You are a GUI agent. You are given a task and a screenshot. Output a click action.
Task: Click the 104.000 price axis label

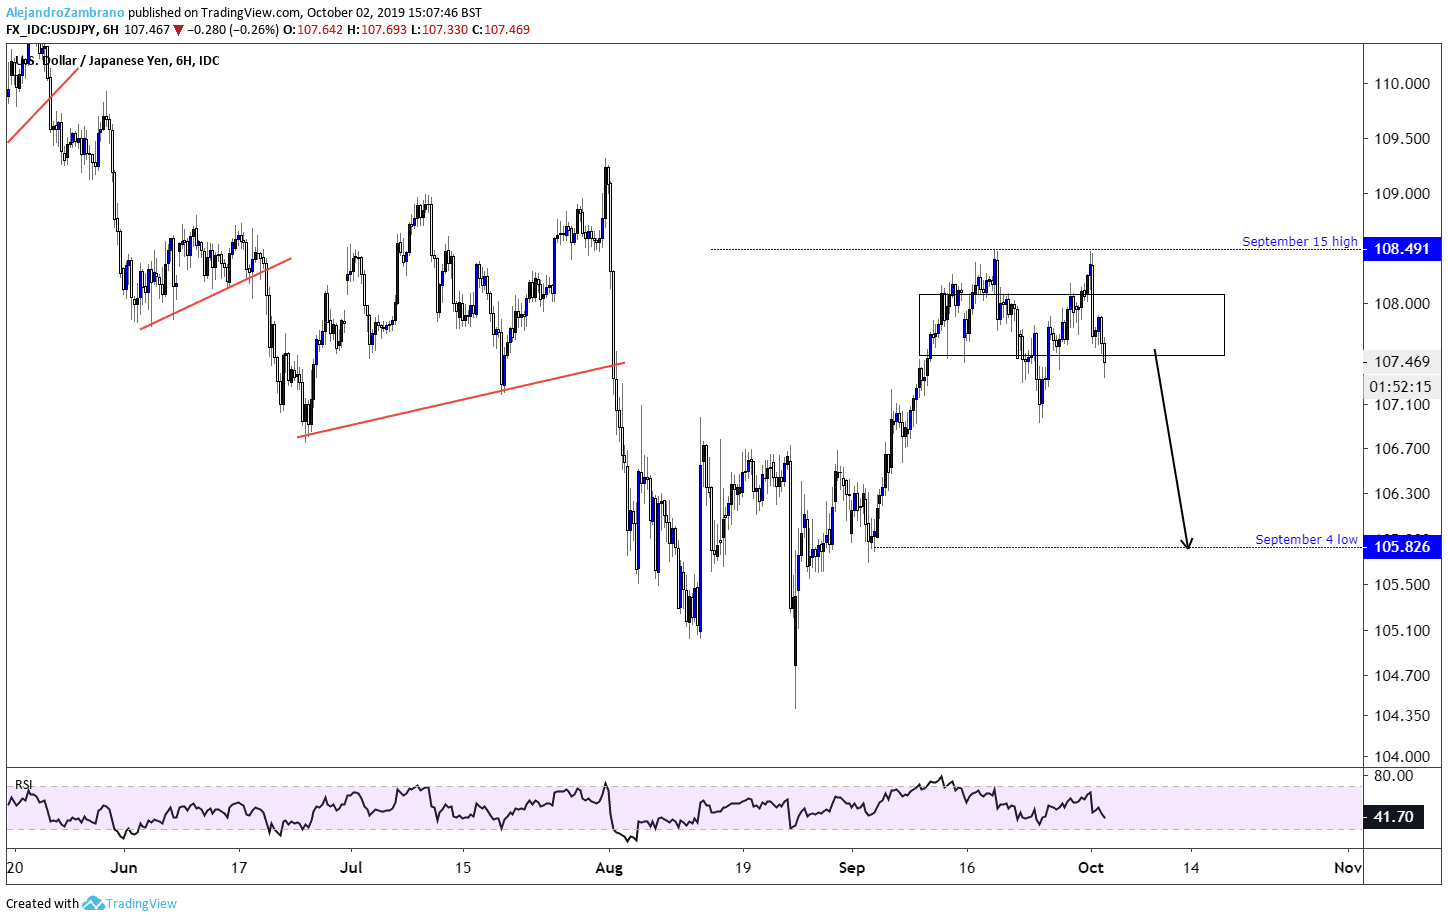pos(1402,756)
